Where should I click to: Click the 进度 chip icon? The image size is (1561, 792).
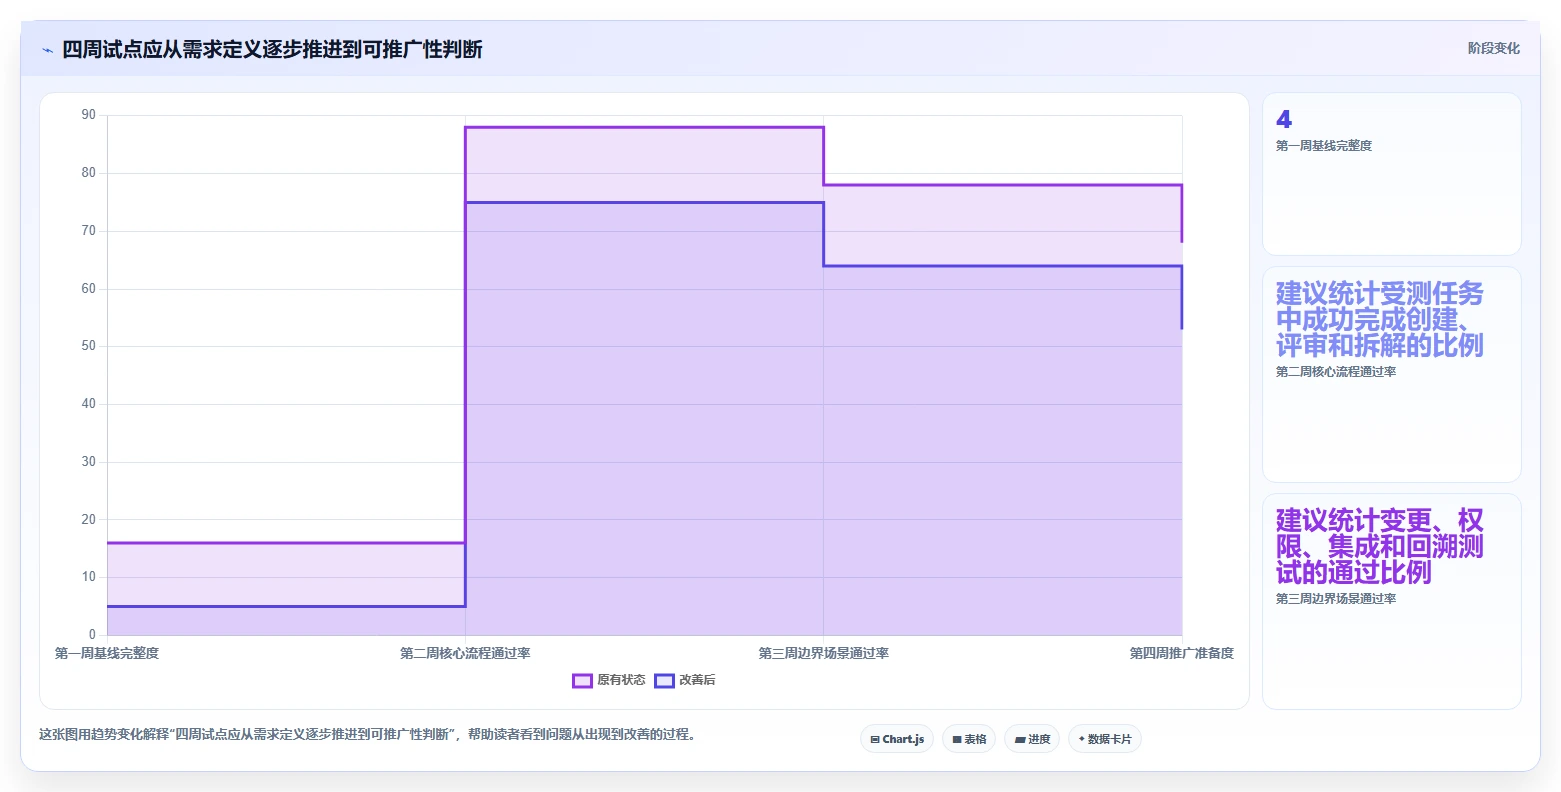point(1019,740)
